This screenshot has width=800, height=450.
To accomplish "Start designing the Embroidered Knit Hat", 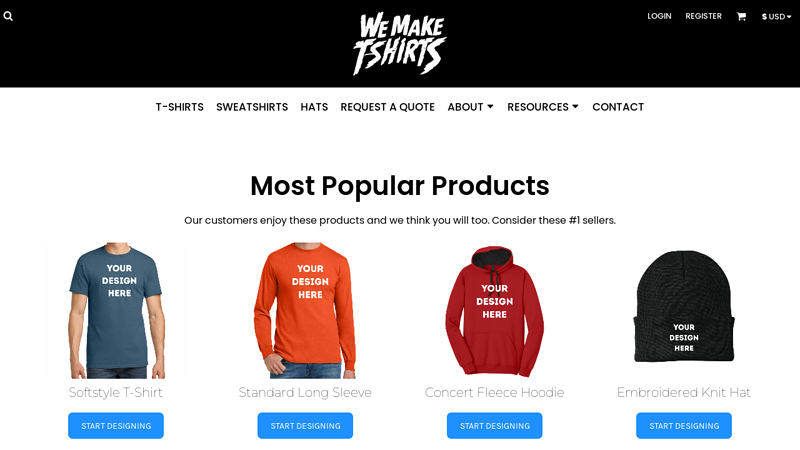I will tap(684, 426).
